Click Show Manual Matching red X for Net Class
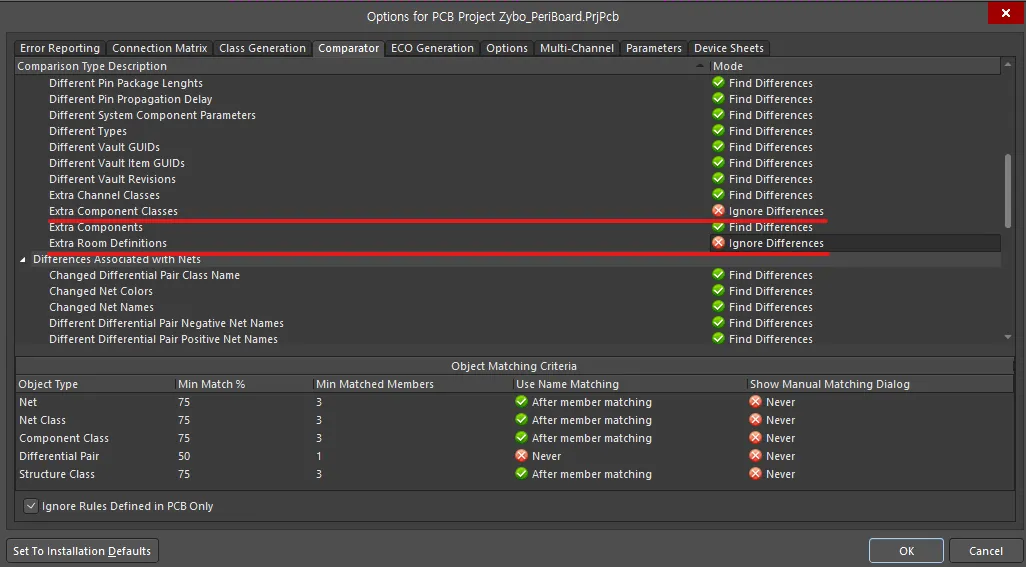The width and height of the screenshot is (1026, 567). coord(755,419)
